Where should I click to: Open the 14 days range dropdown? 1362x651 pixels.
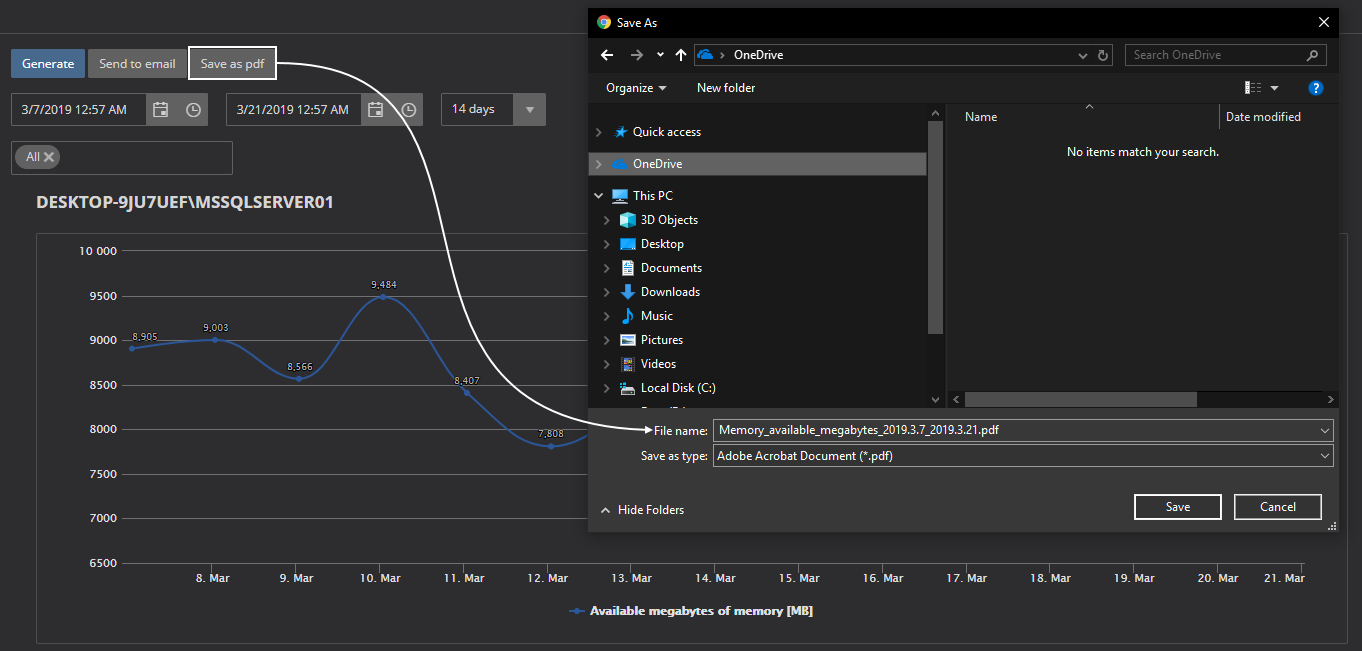pyautogui.click(x=528, y=110)
